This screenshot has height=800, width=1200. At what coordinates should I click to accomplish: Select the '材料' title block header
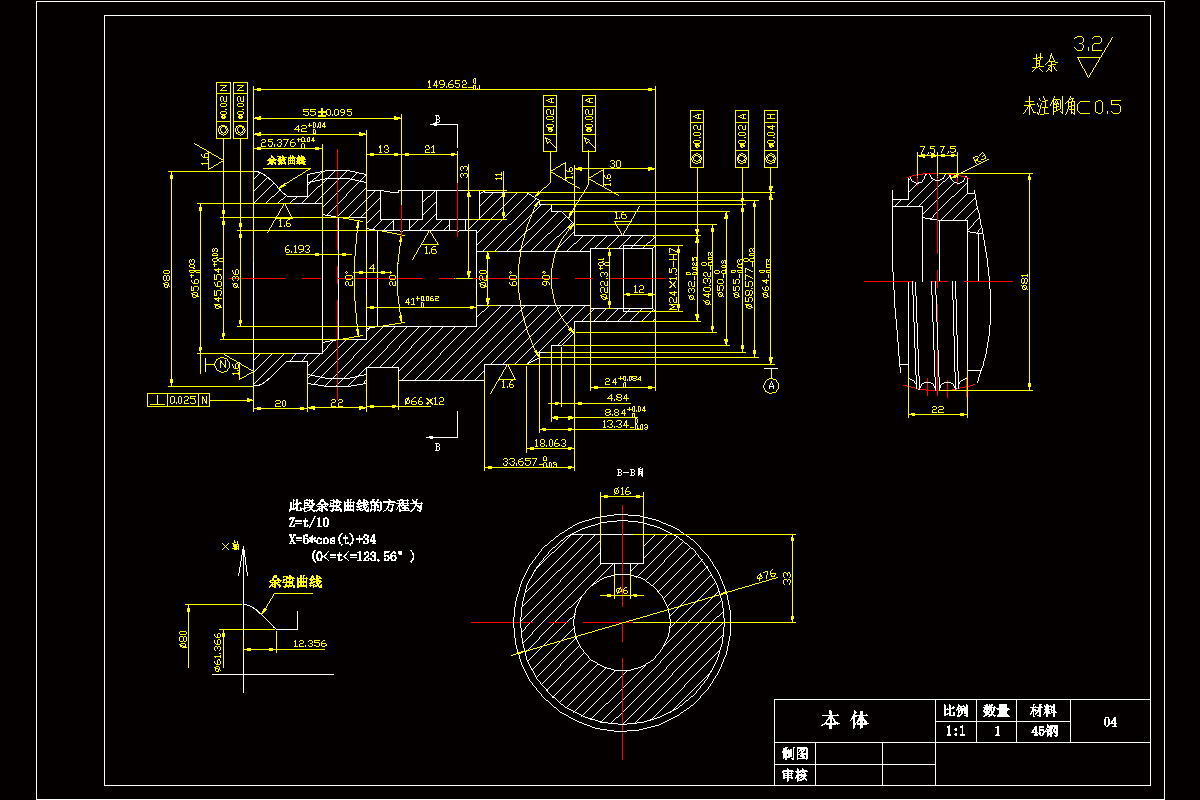tap(1043, 711)
